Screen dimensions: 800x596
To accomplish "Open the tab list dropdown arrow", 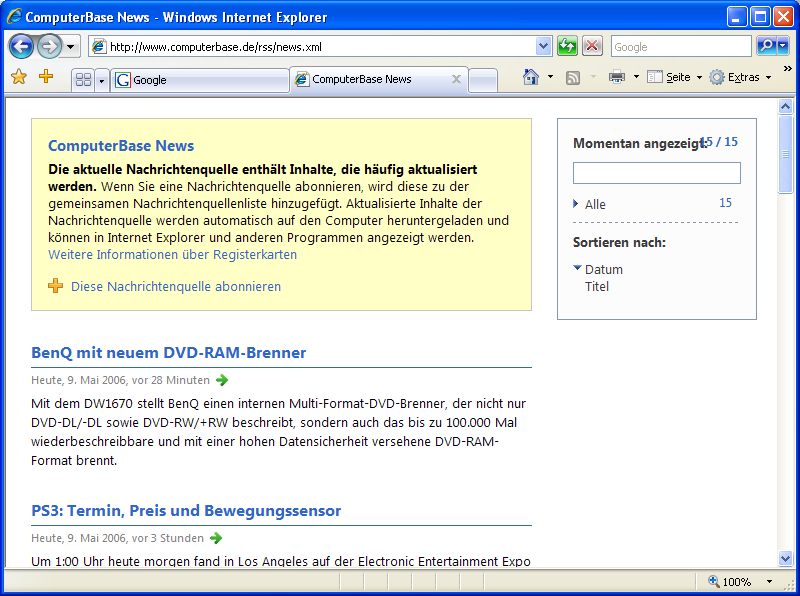I will tap(102, 81).
